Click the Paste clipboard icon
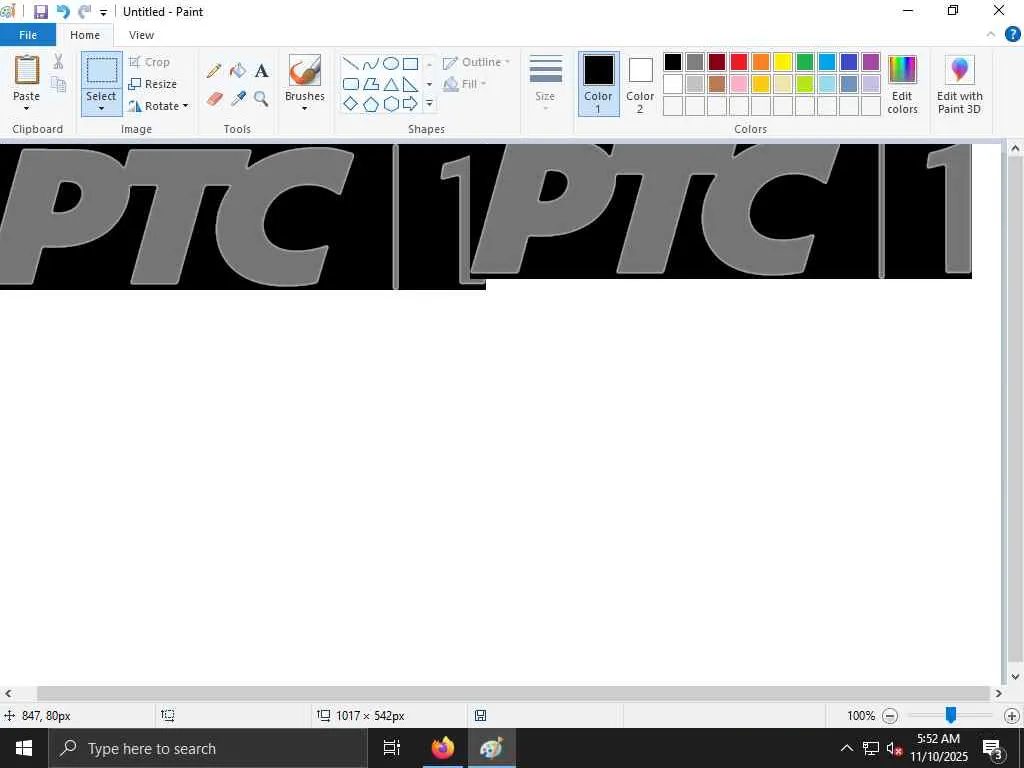Image resolution: width=1024 pixels, height=768 pixels. 27,71
